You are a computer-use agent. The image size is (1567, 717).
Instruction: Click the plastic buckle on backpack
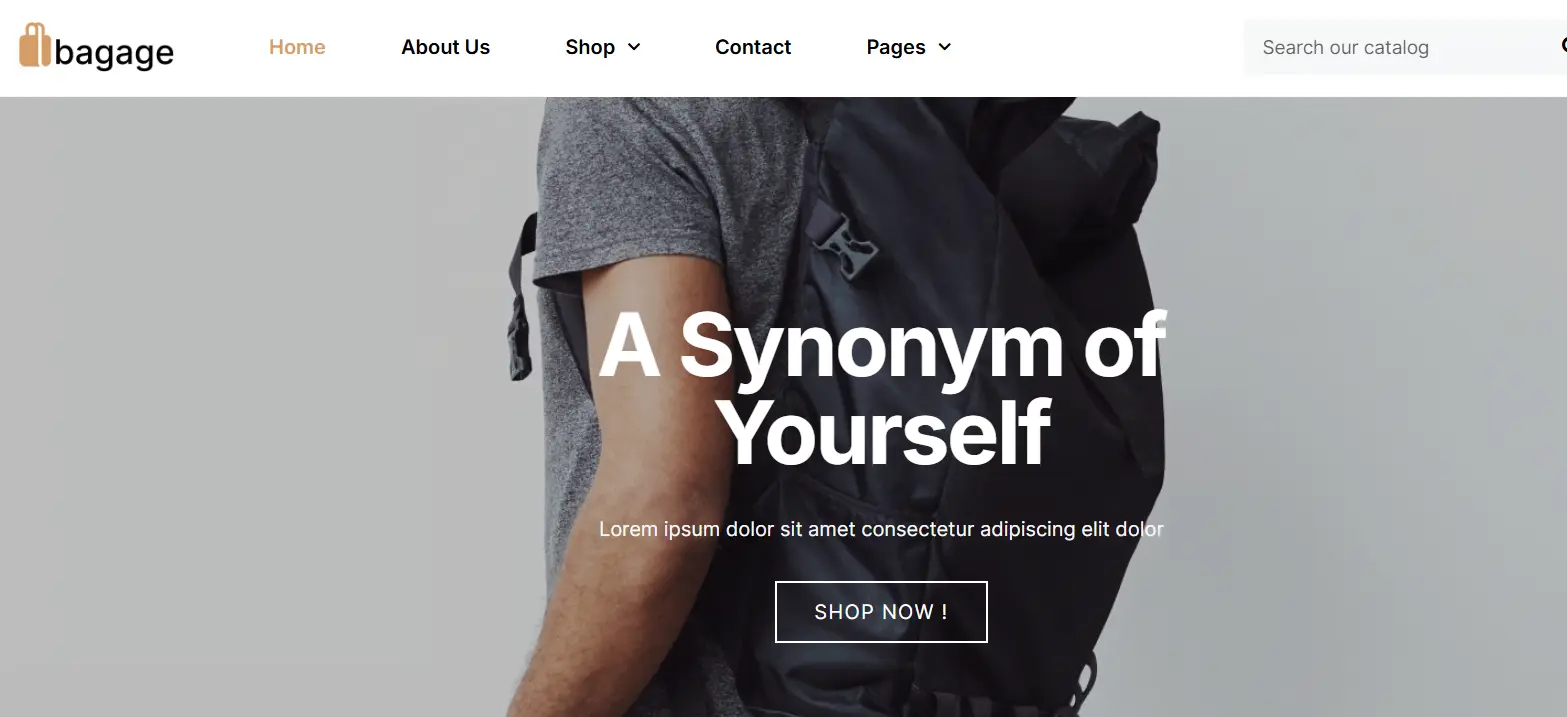(x=846, y=245)
